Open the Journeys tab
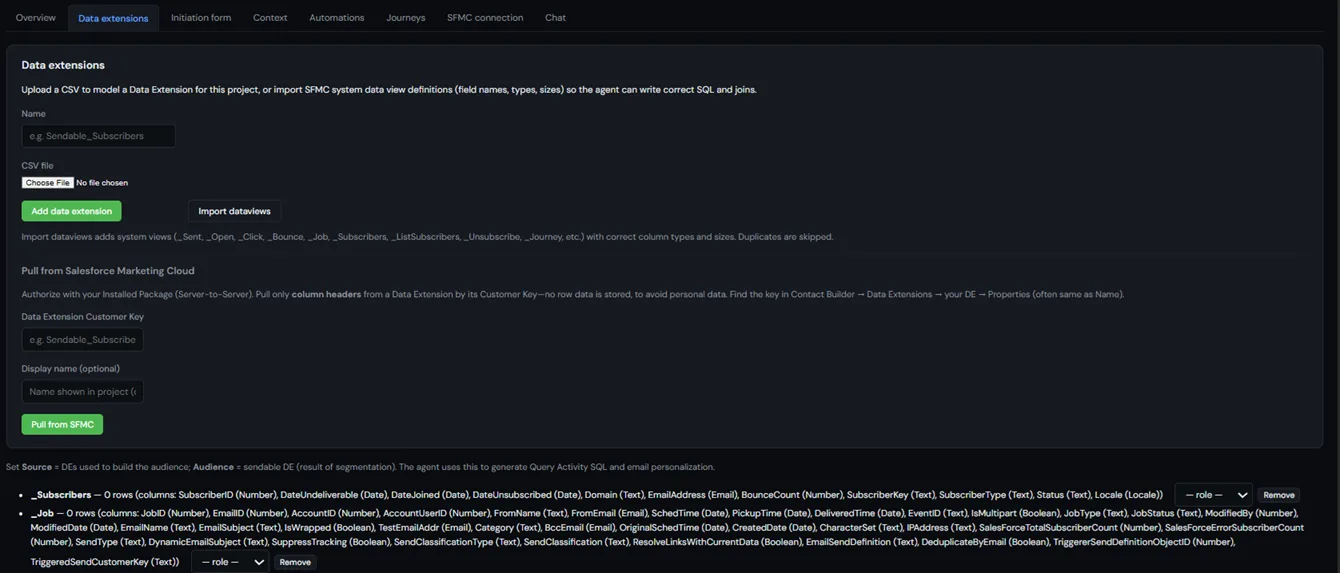 click(x=406, y=17)
